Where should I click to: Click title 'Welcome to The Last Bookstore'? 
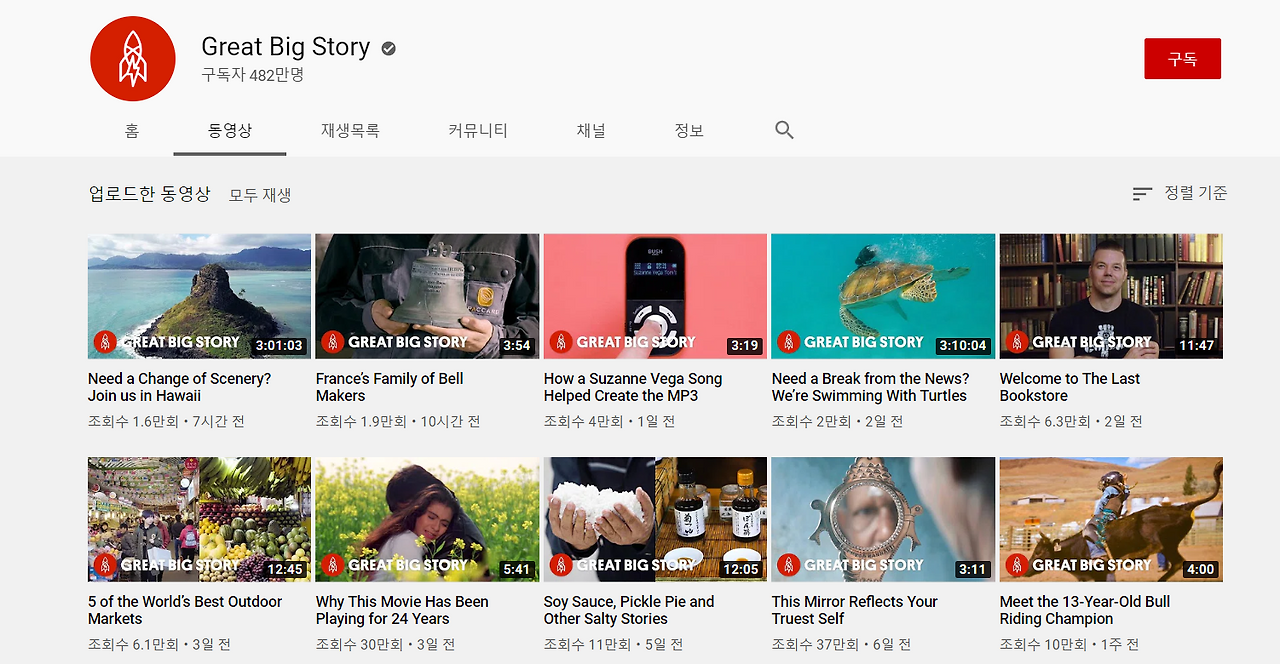pyautogui.click(x=1070, y=387)
